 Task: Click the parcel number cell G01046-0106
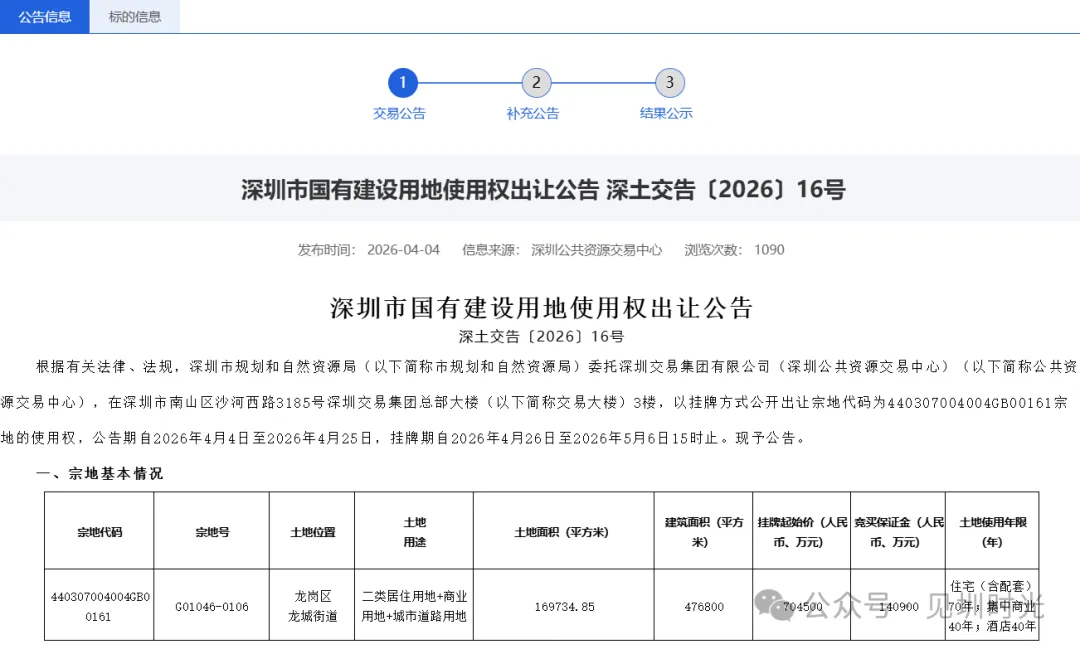(212, 606)
